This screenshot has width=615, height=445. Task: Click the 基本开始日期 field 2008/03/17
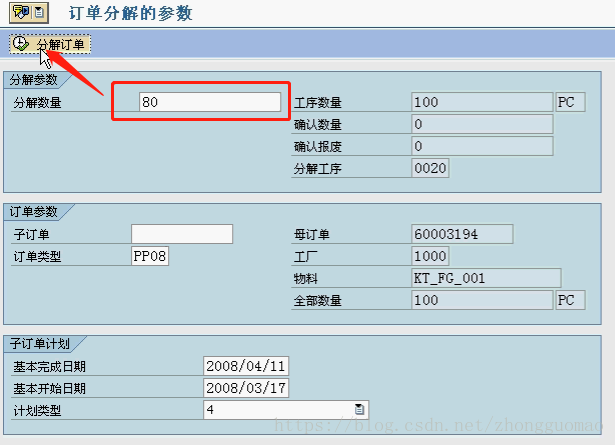point(246,388)
